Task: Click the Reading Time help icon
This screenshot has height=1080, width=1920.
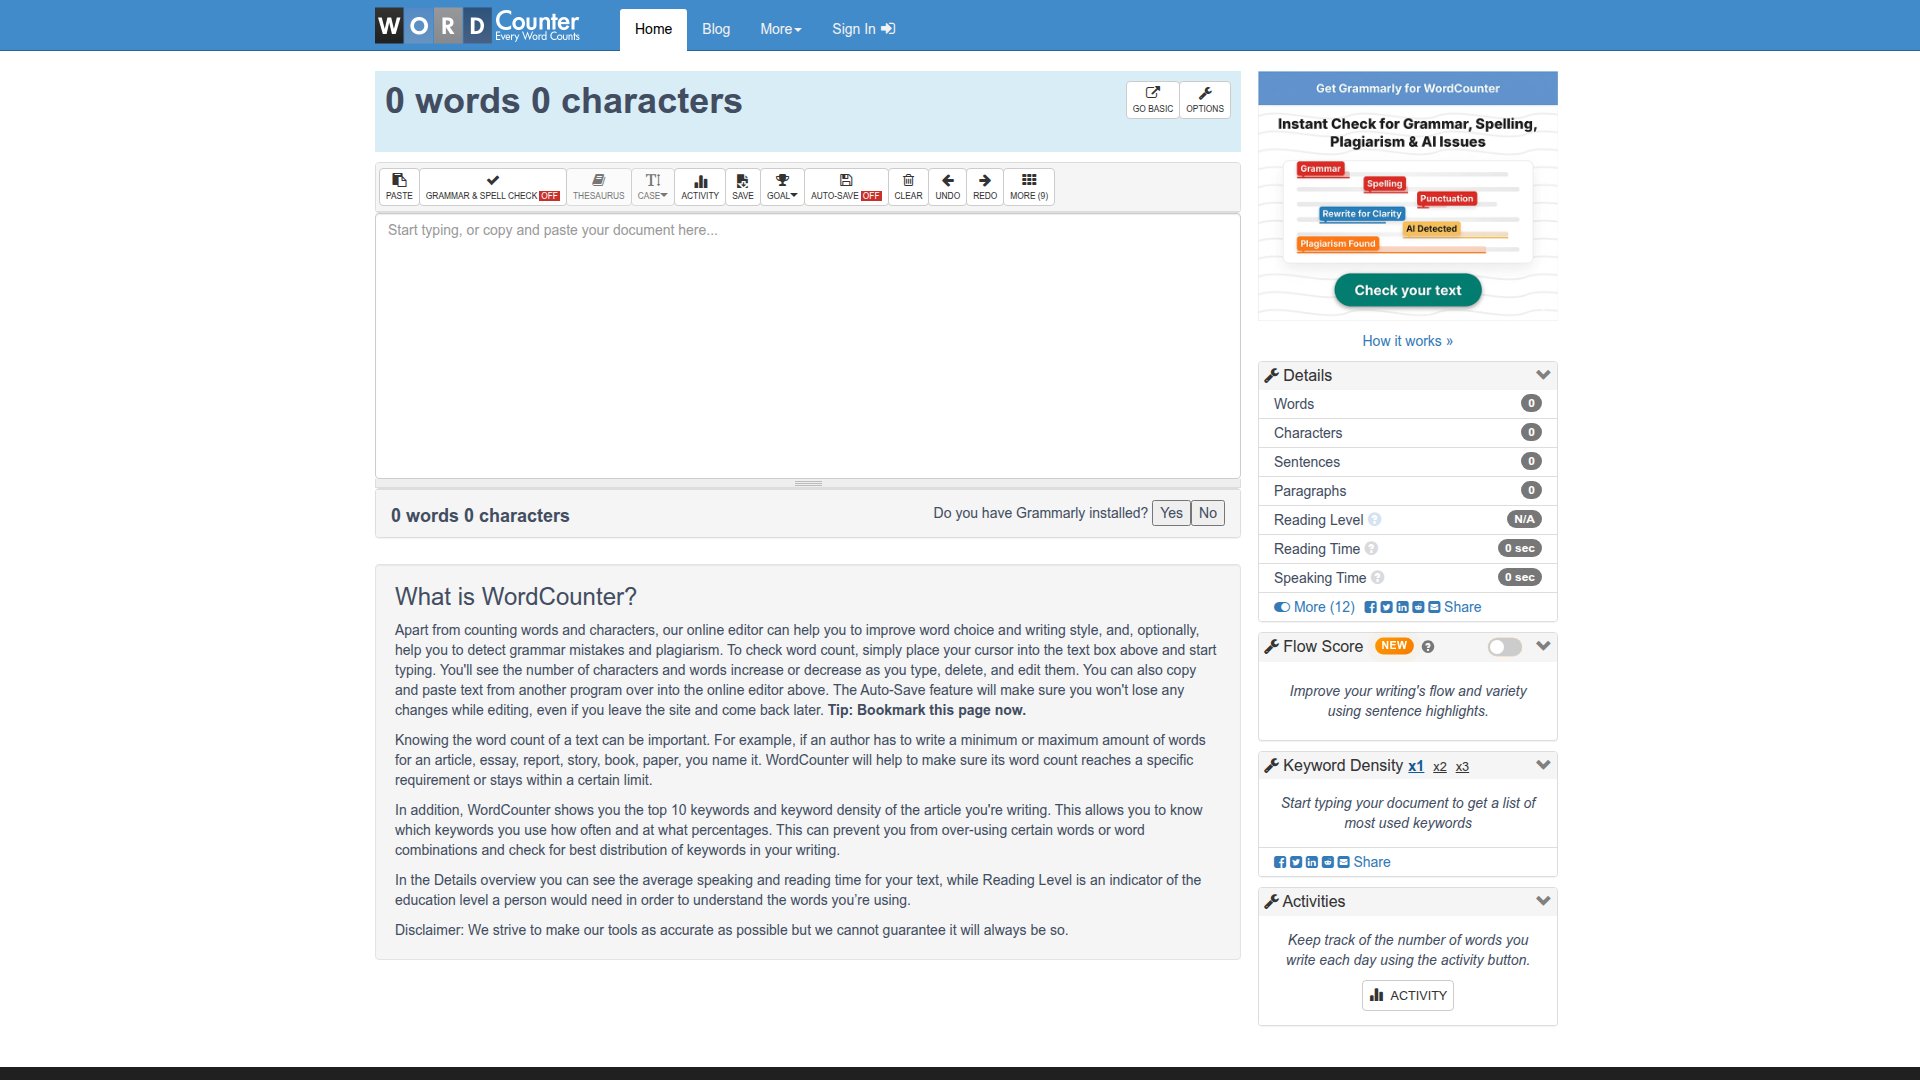Action: (x=1372, y=549)
